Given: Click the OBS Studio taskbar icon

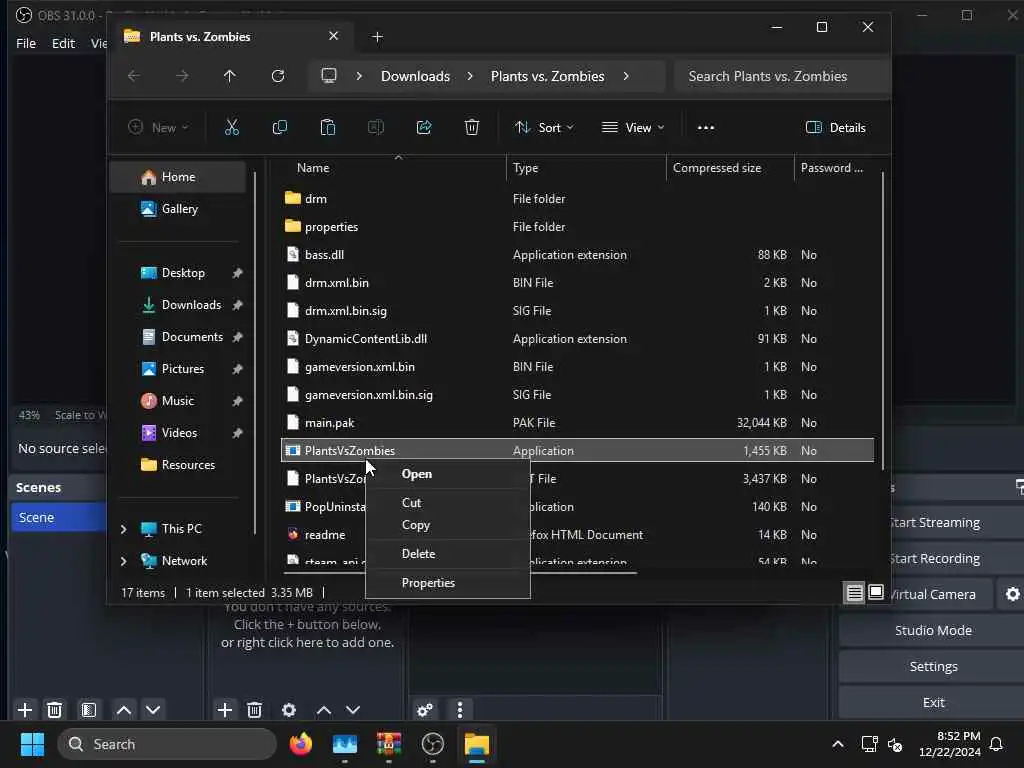Looking at the screenshot, I should pyautogui.click(x=432, y=744).
